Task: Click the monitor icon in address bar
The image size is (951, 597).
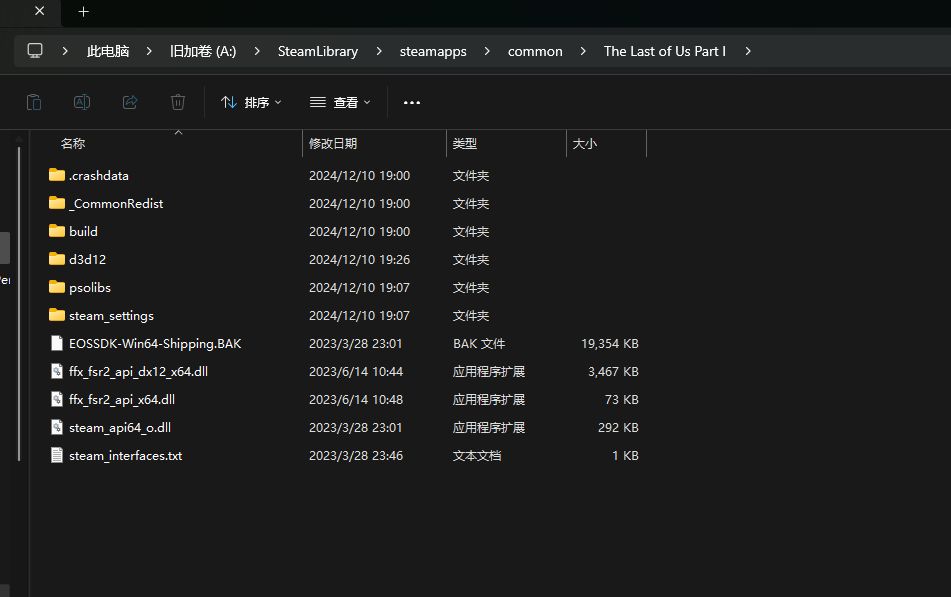Action: 35,51
